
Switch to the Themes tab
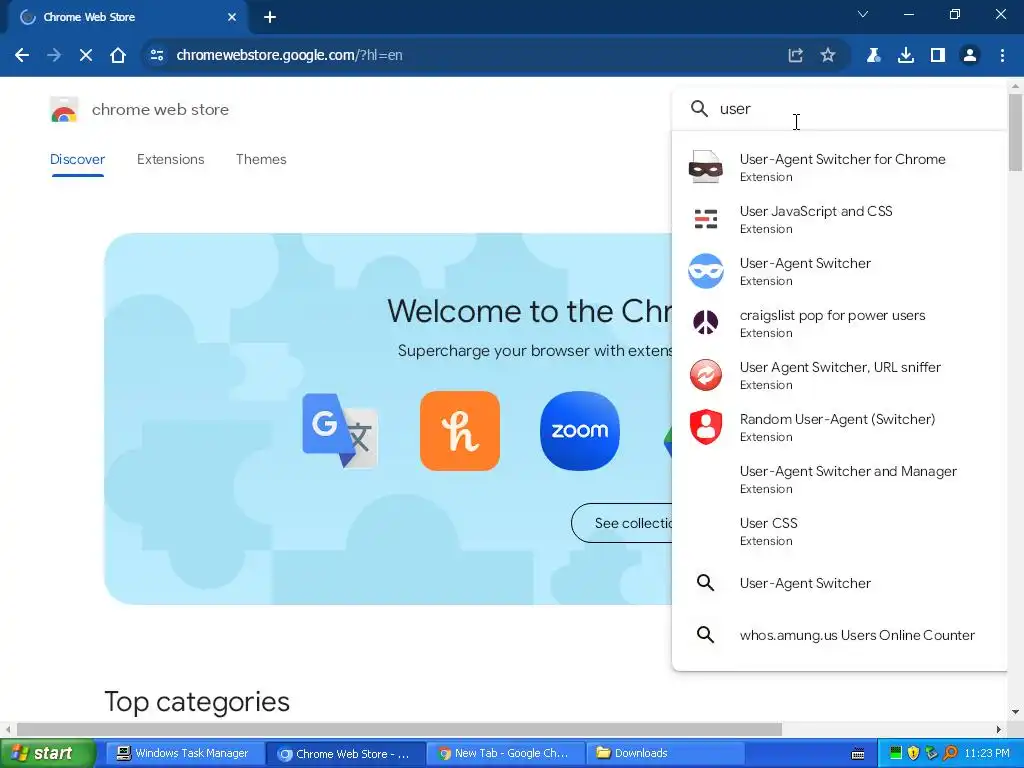[x=261, y=159]
